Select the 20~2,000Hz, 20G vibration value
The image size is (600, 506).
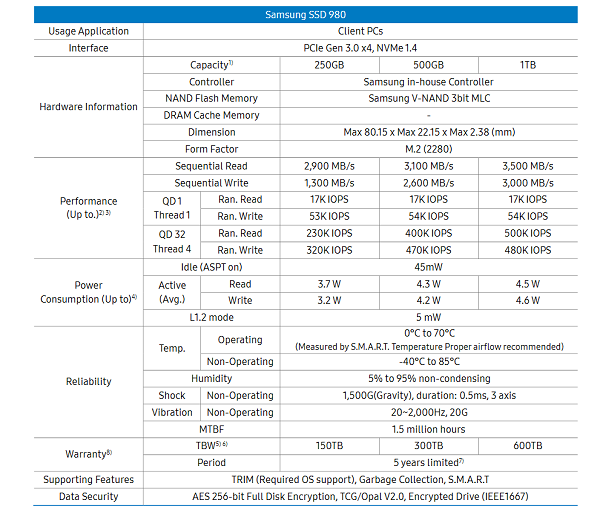pos(429,412)
